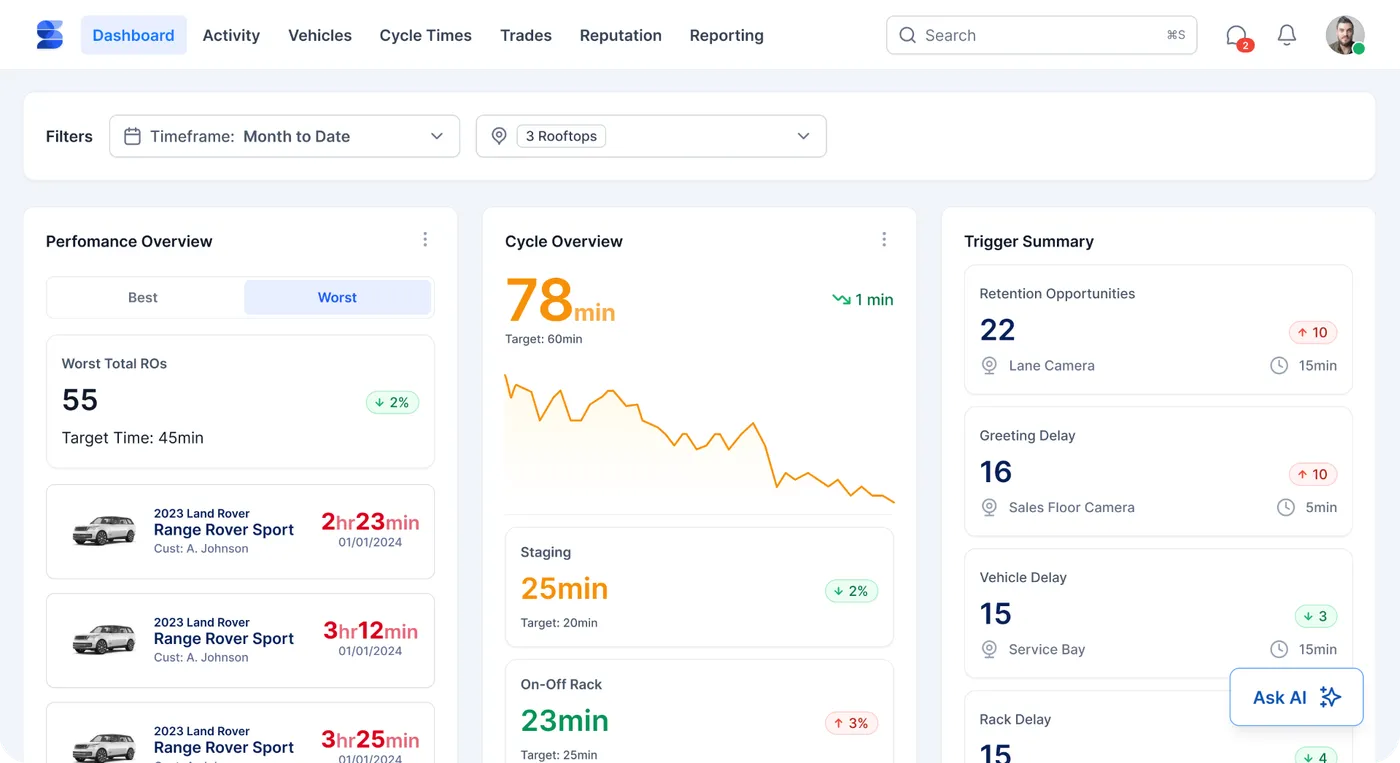
Task: Click the Rack Delay card
Action: (1158, 727)
